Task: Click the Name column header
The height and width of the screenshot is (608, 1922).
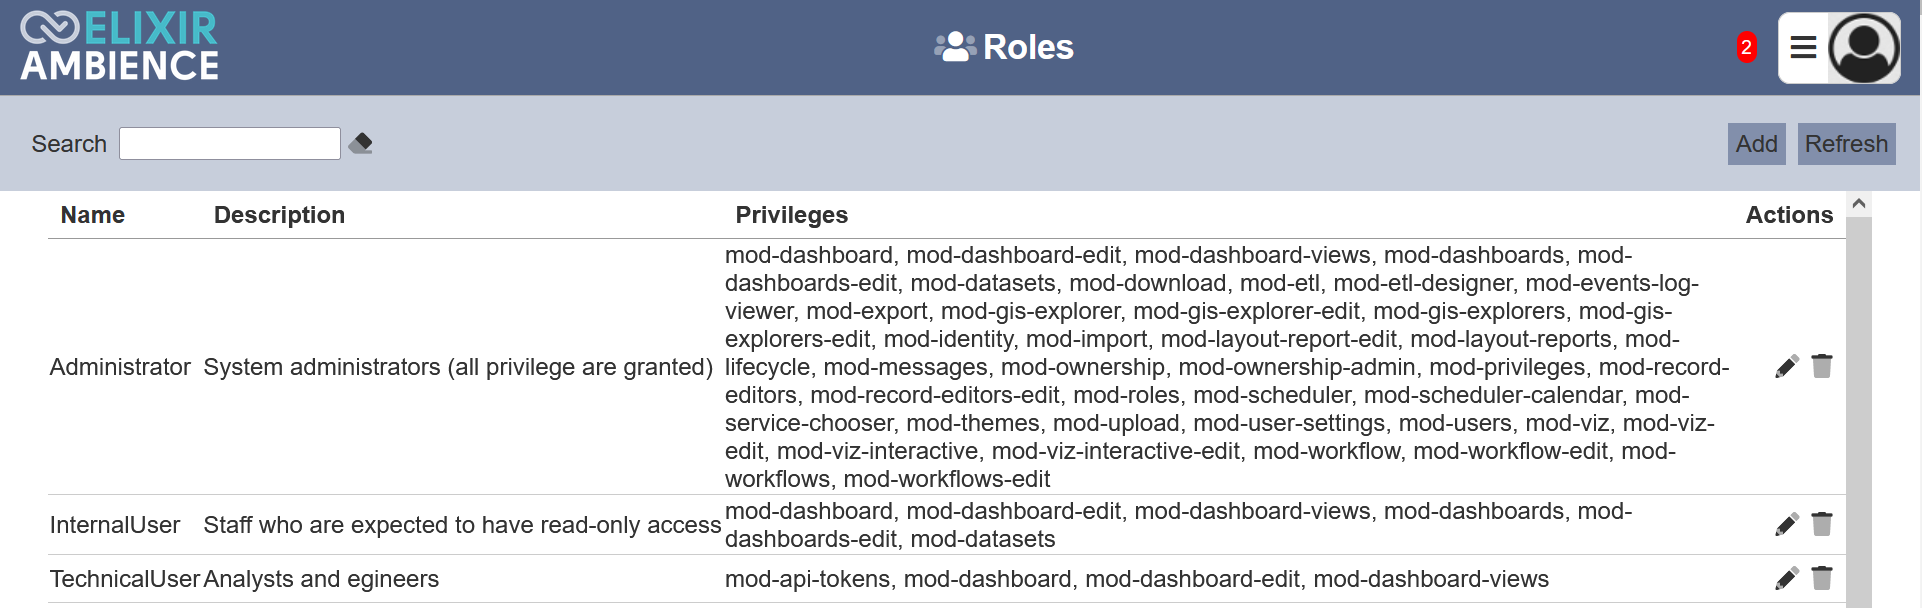Action: [93, 215]
